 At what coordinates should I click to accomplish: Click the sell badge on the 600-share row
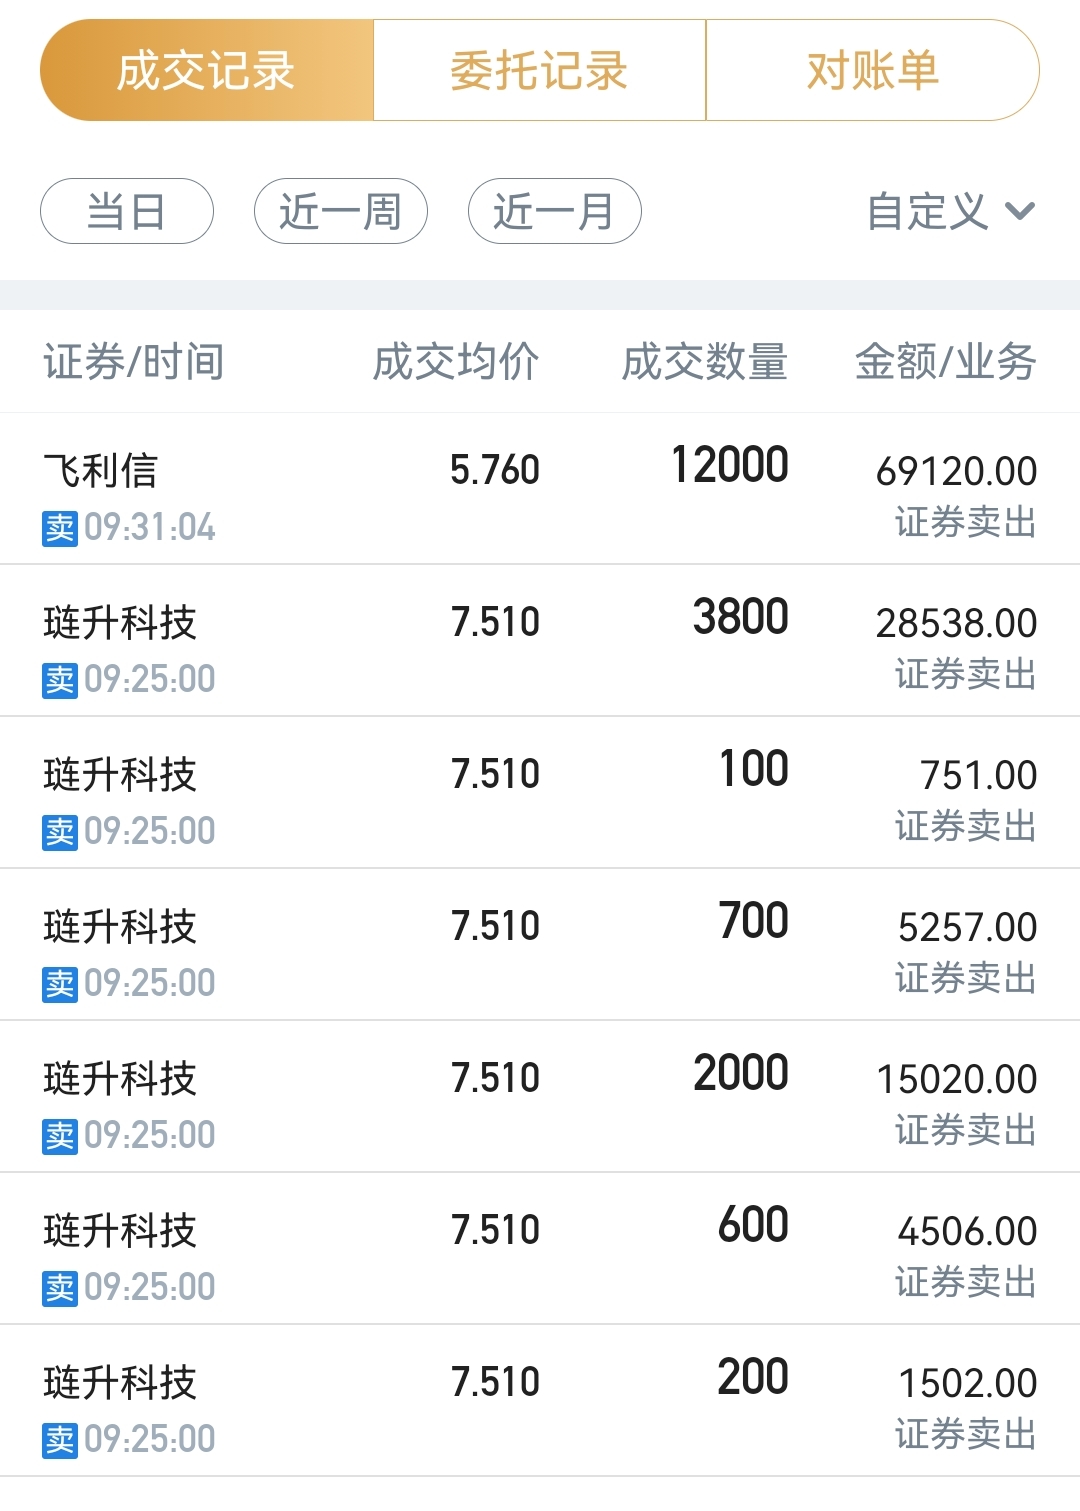[x=60, y=1288]
